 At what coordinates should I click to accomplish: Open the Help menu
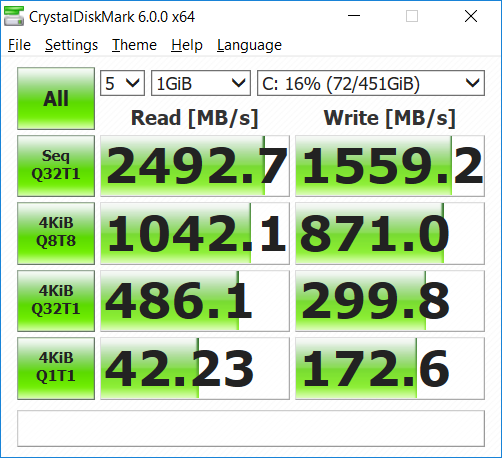tap(187, 45)
